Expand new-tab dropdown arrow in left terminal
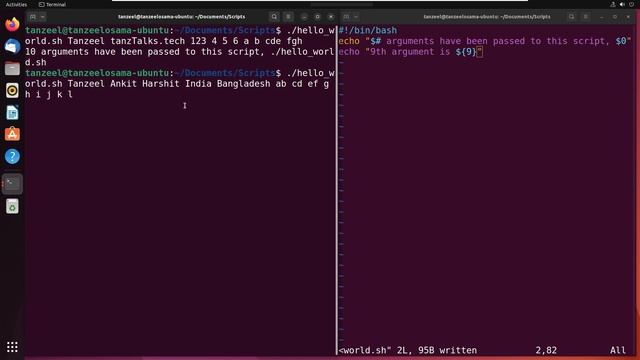The width and height of the screenshot is (640, 360). 42,17
